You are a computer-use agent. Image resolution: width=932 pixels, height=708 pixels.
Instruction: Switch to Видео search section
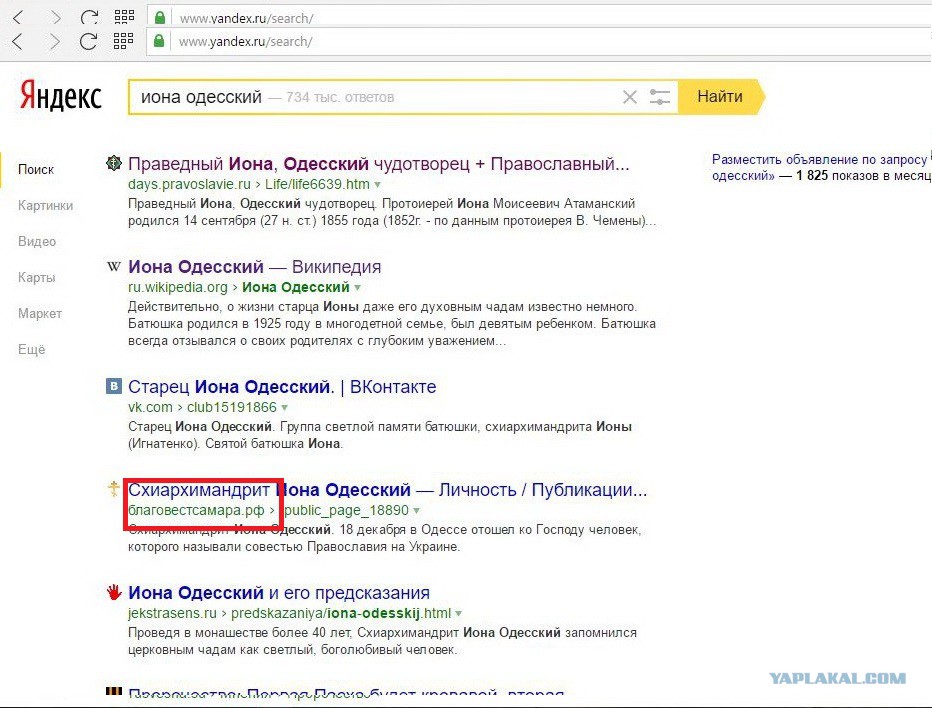(x=37, y=241)
